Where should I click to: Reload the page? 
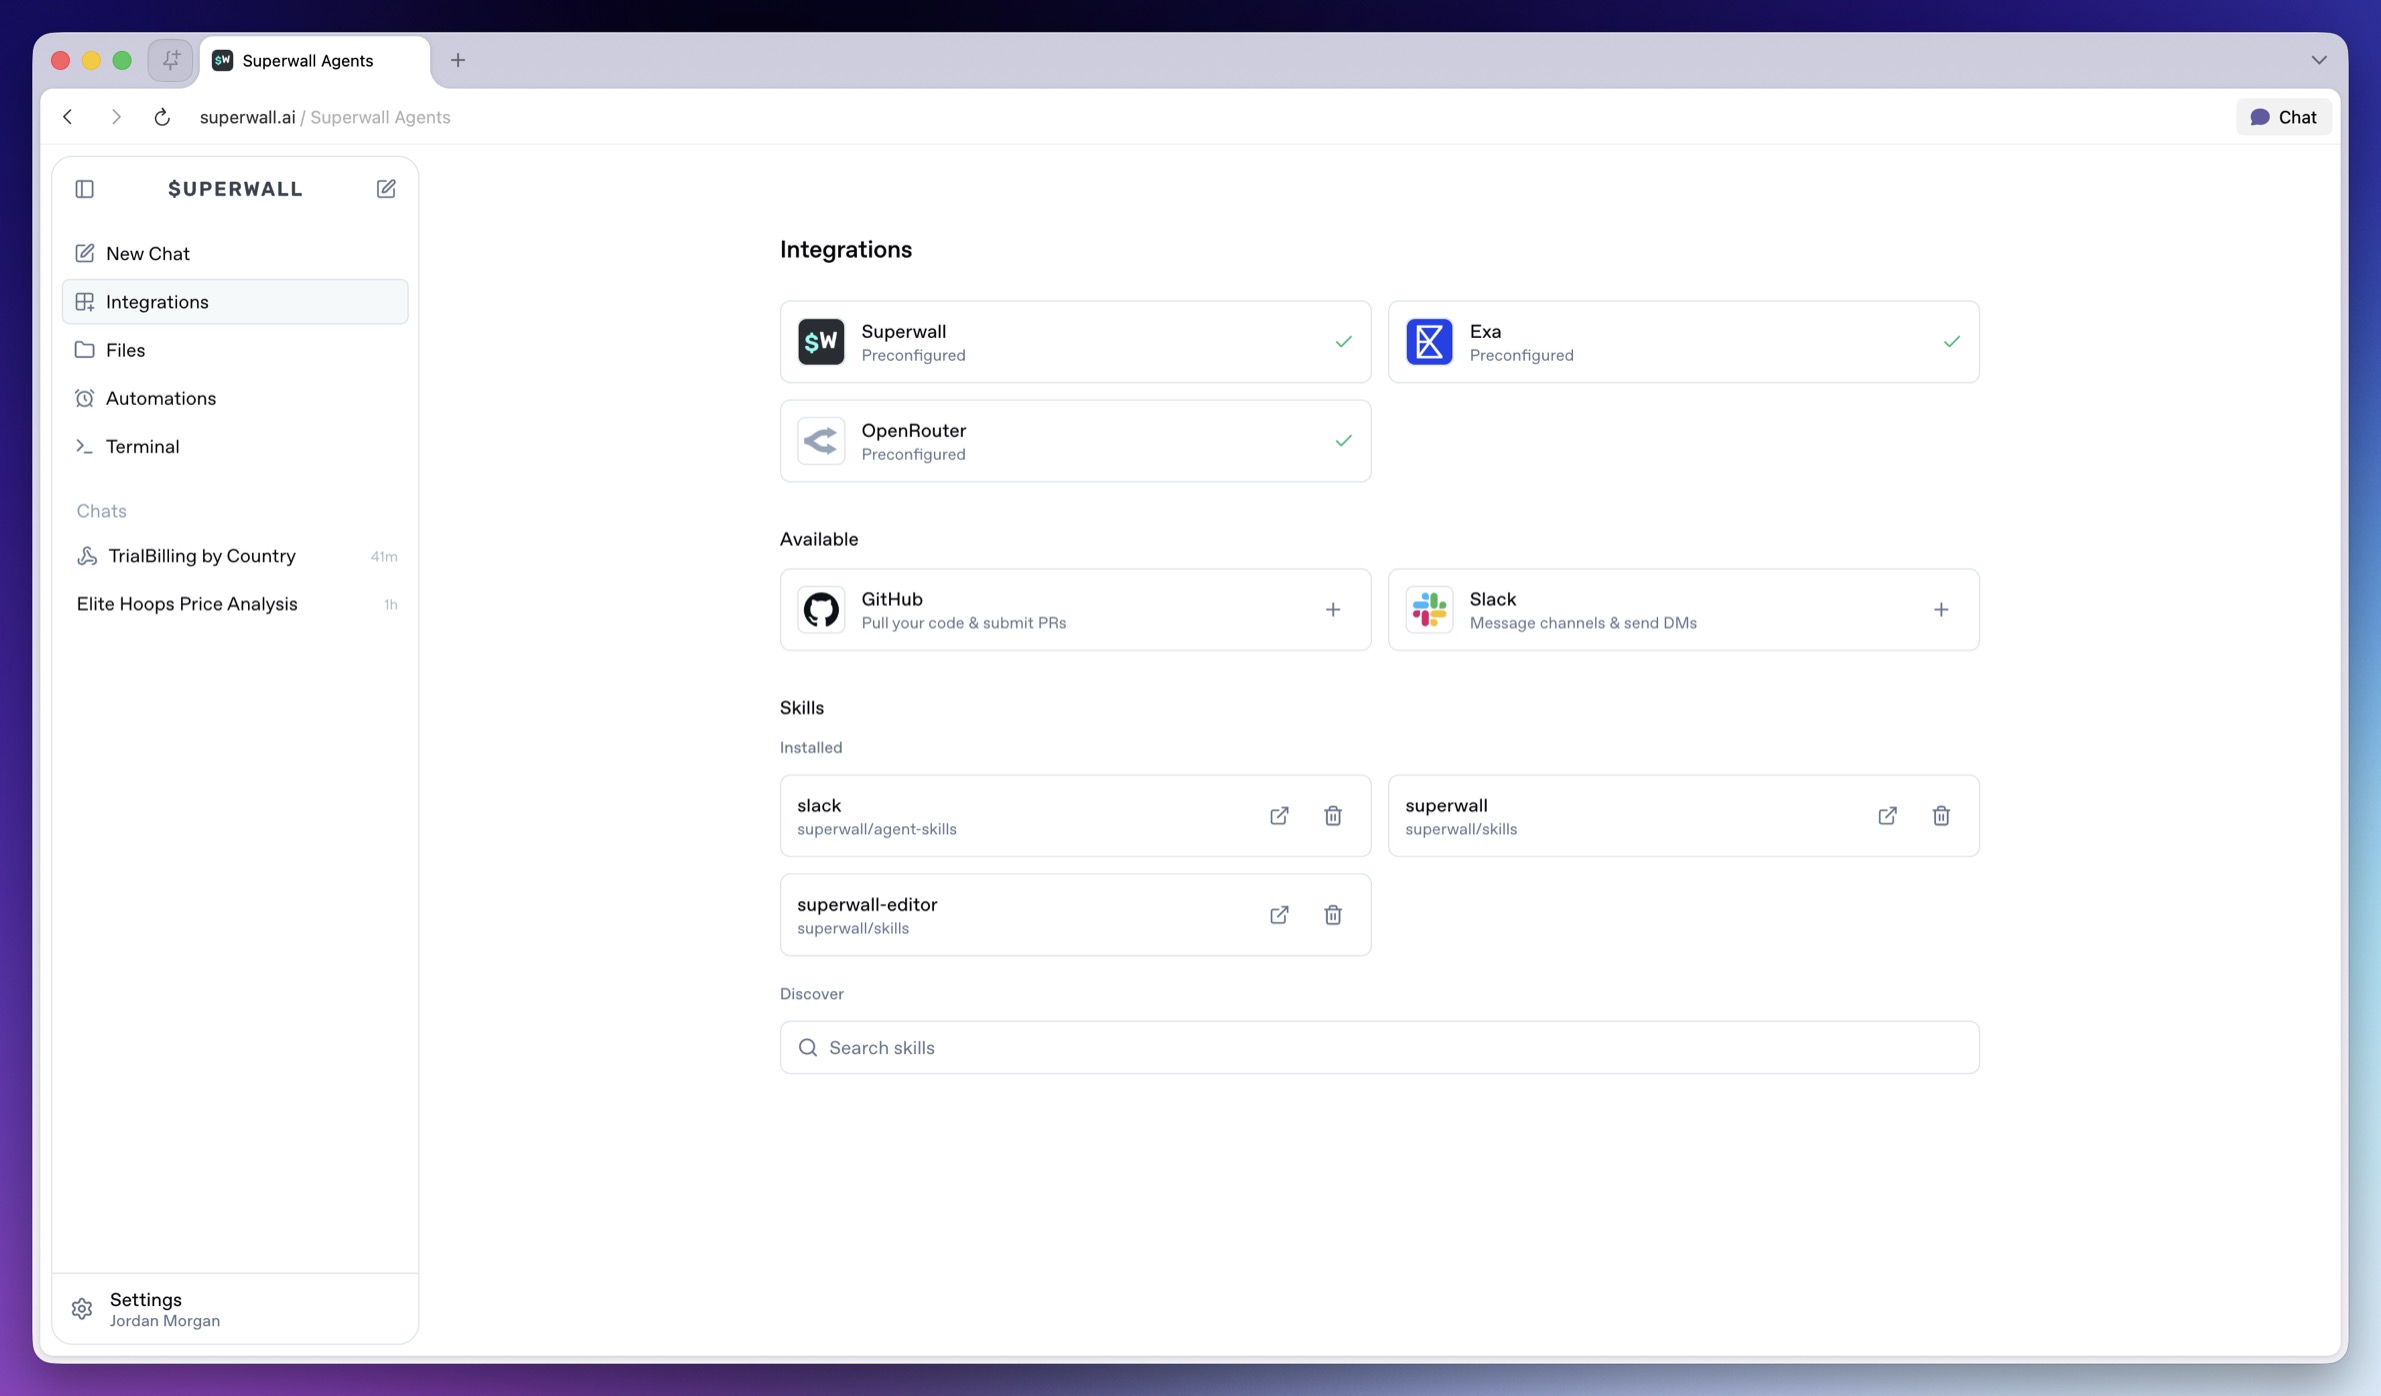tap(162, 117)
